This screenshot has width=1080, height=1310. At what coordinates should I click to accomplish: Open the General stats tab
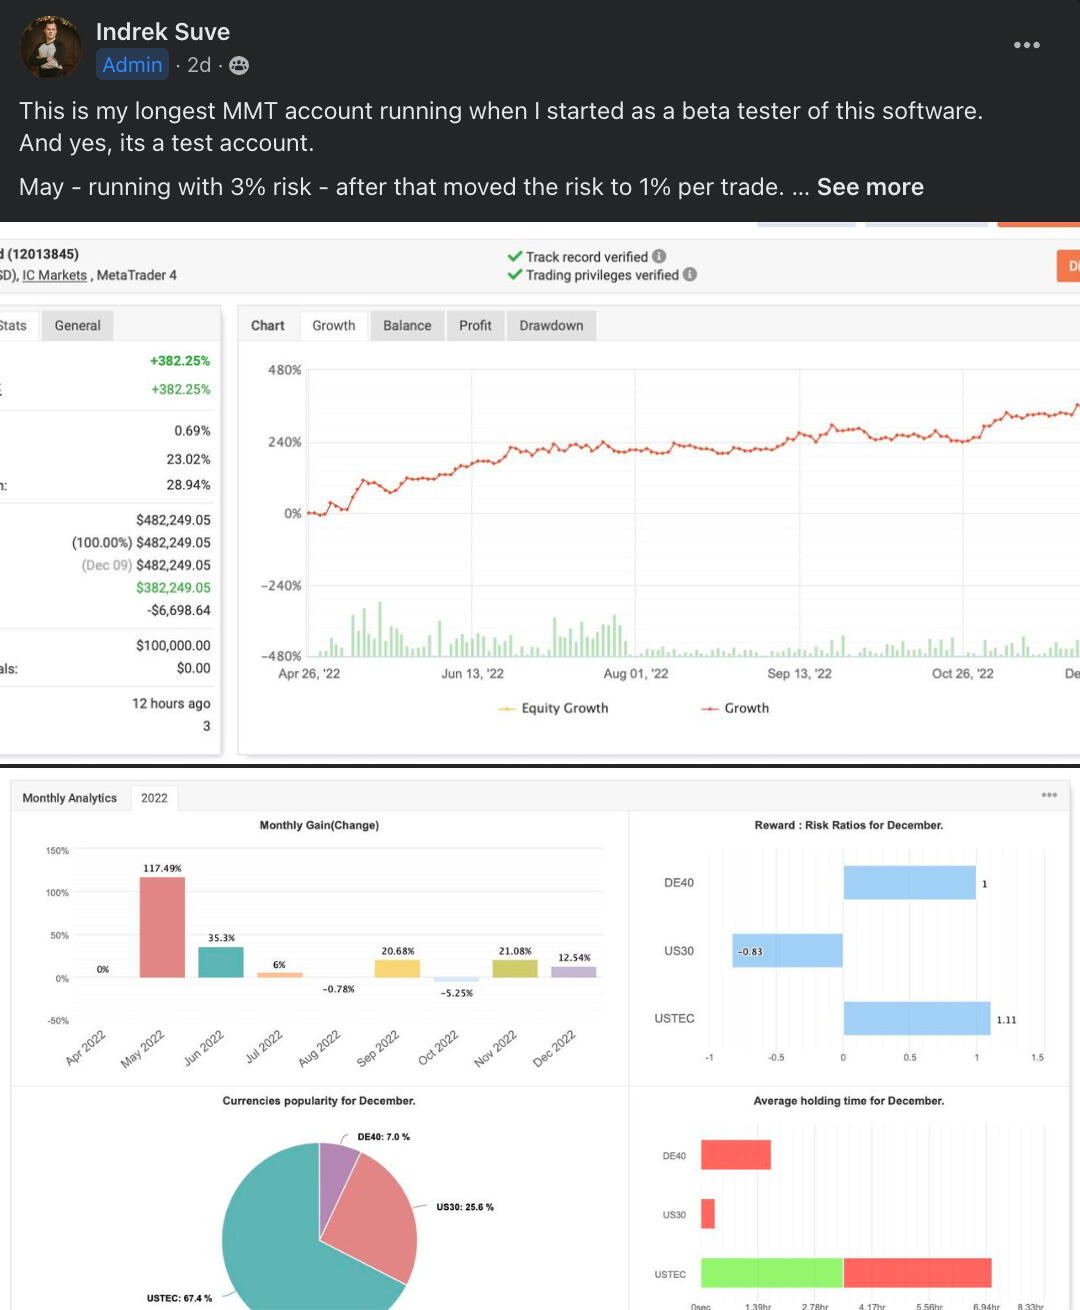point(77,326)
